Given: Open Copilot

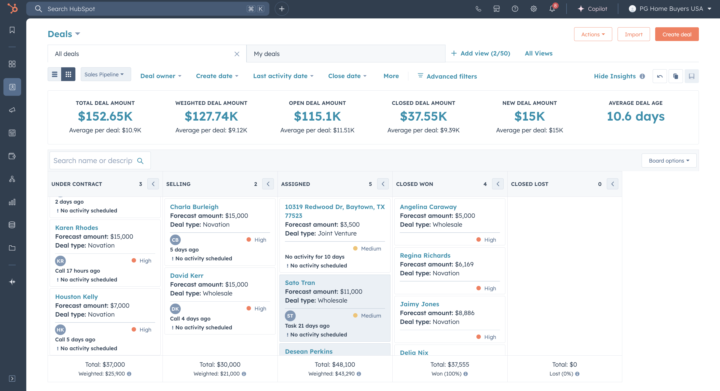Looking at the screenshot, I should 592,9.
